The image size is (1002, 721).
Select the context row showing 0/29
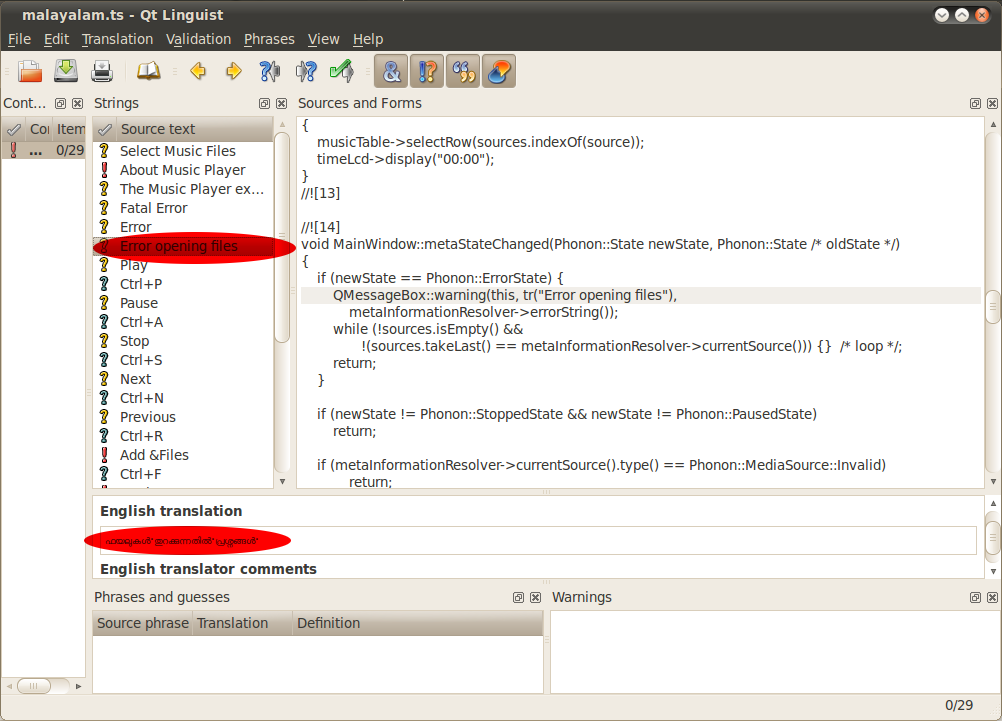point(43,150)
